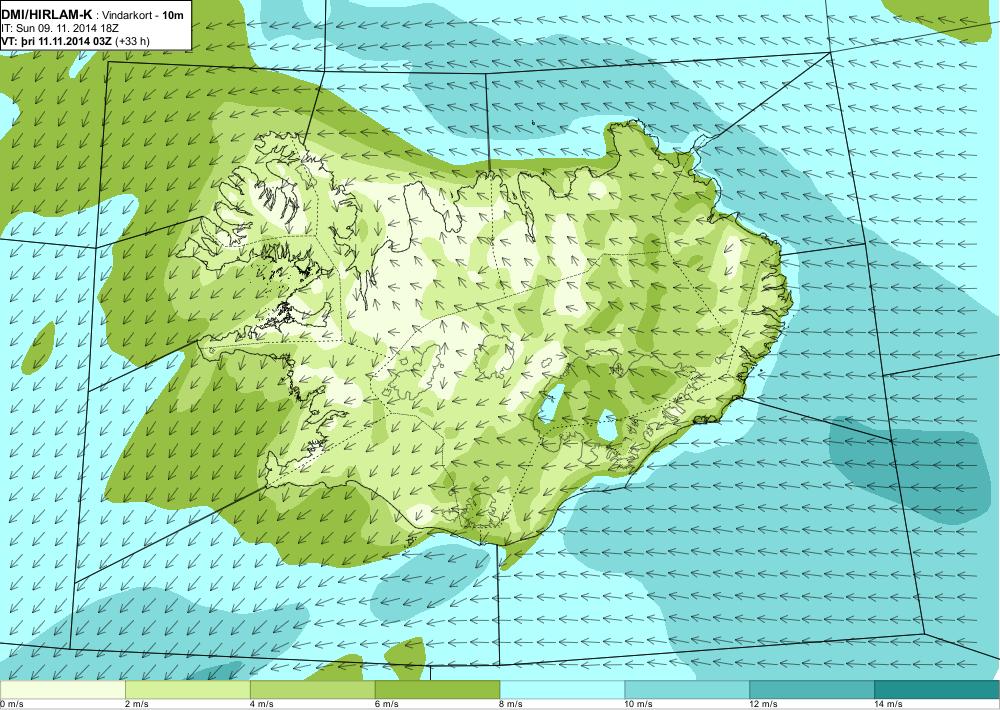Click the legend swatch between 10 and 12 m/s
The image size is (1000, 710).
coord(688,690)
